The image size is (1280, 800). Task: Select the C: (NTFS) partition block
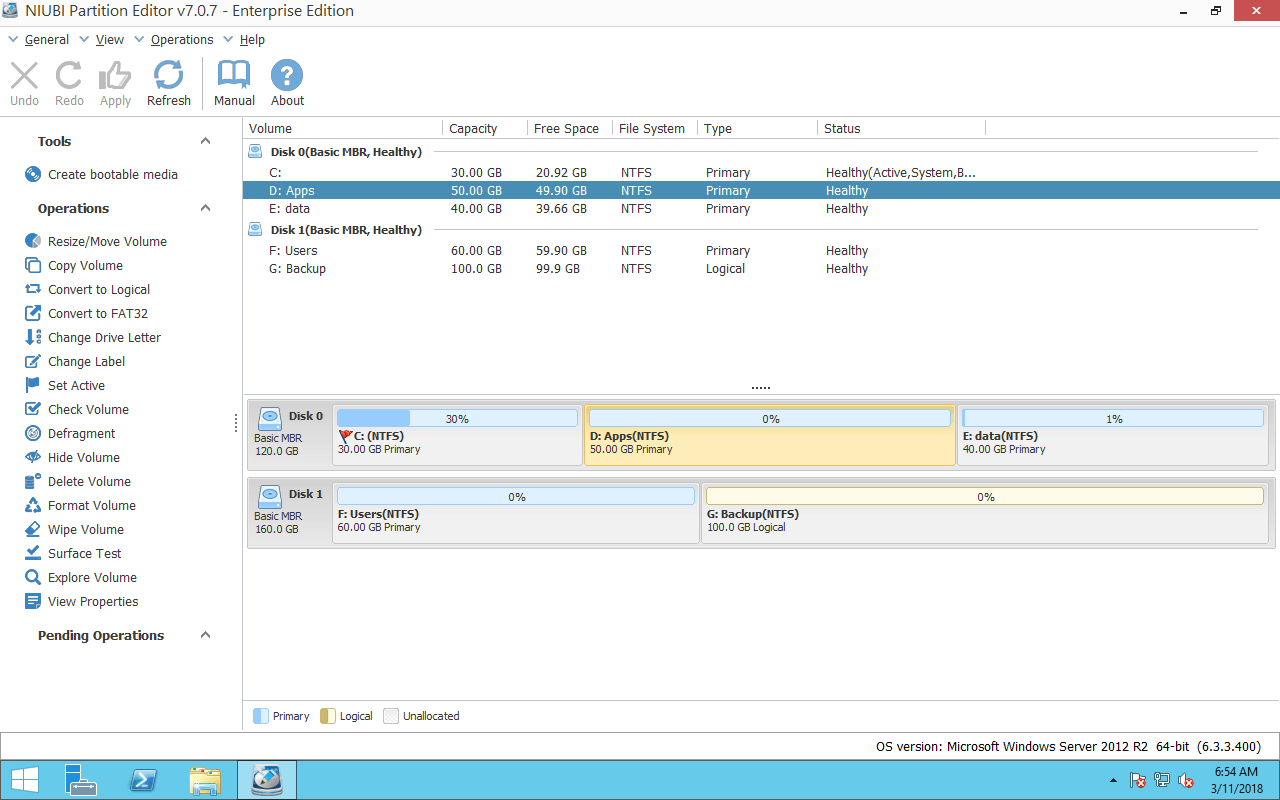(x=458, y=434)
